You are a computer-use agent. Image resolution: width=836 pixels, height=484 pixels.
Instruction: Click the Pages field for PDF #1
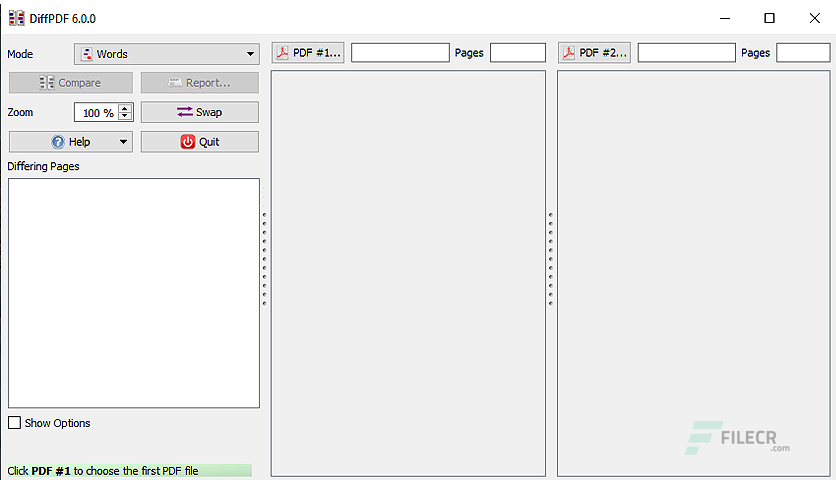coord(518,53)
